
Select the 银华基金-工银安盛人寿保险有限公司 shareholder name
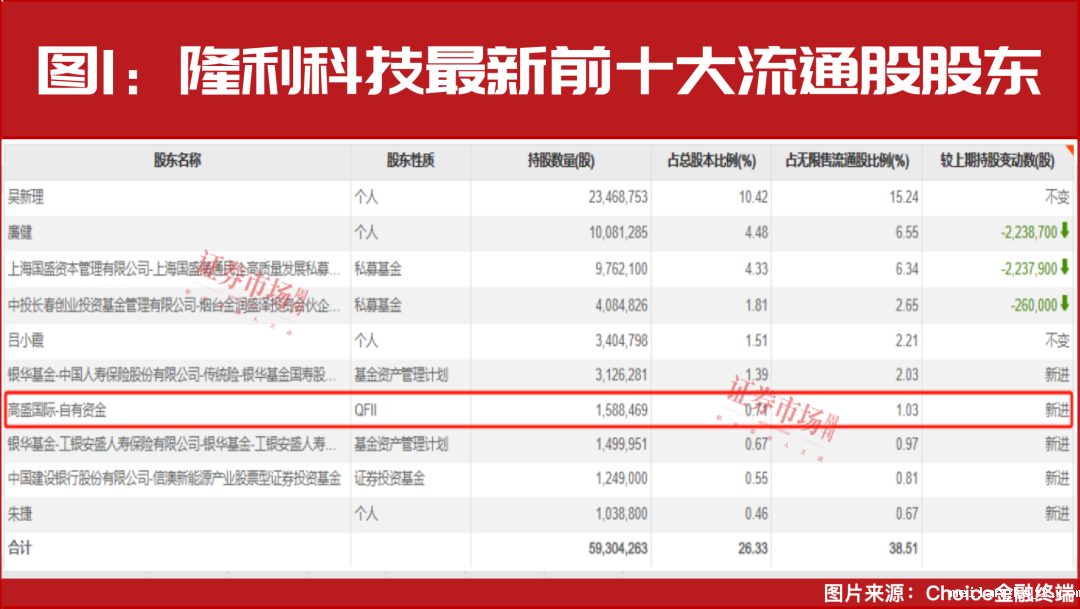click(172, 444)
